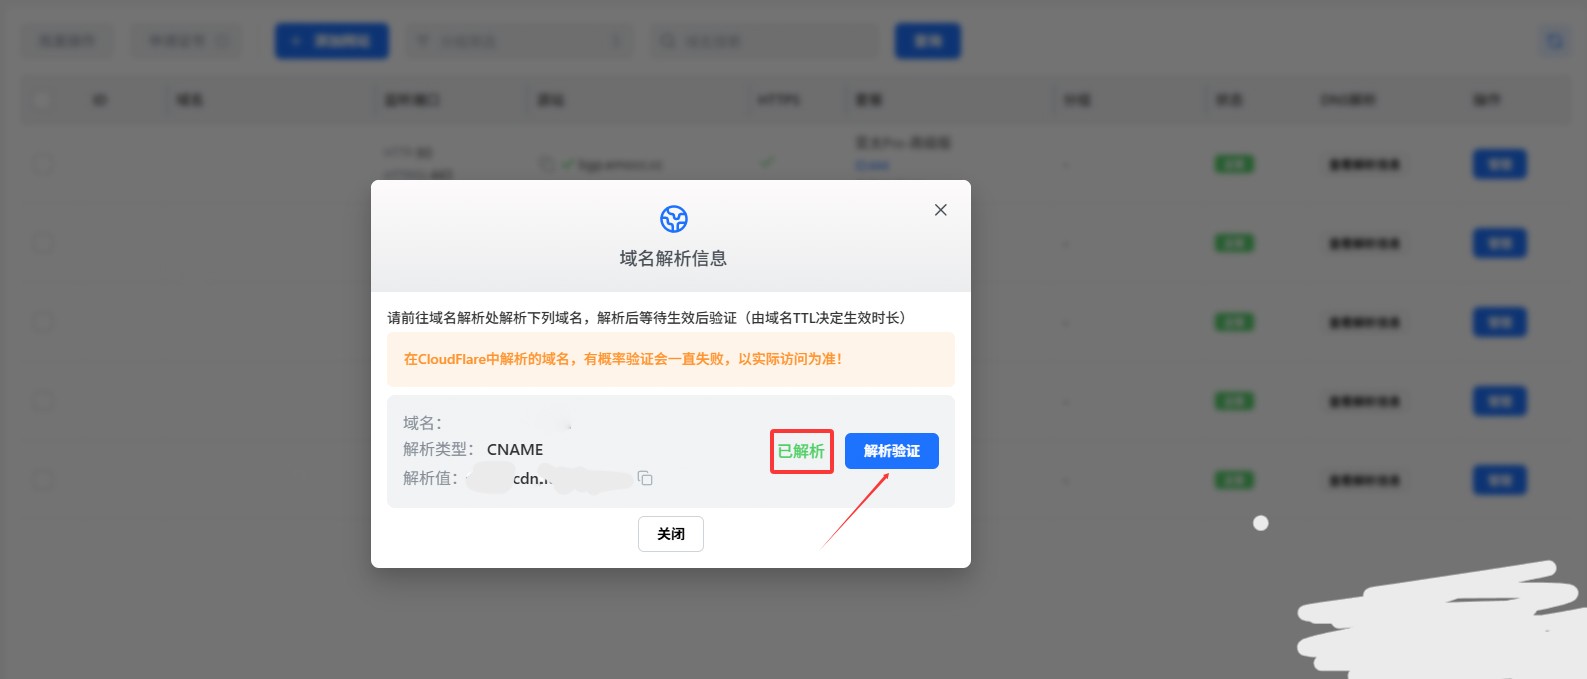Screen dimensions: 1587x679
Task: Toggle the select-all checkbox in the background table header
Action: tap(41, 100)
